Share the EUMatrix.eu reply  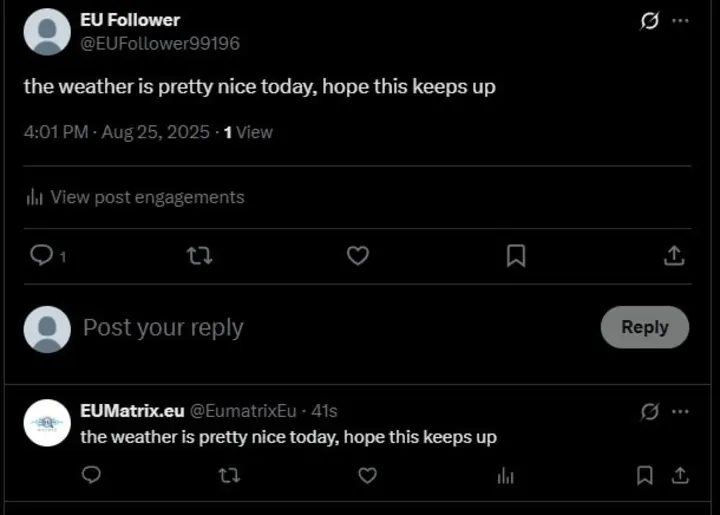[x=679, y=475]
